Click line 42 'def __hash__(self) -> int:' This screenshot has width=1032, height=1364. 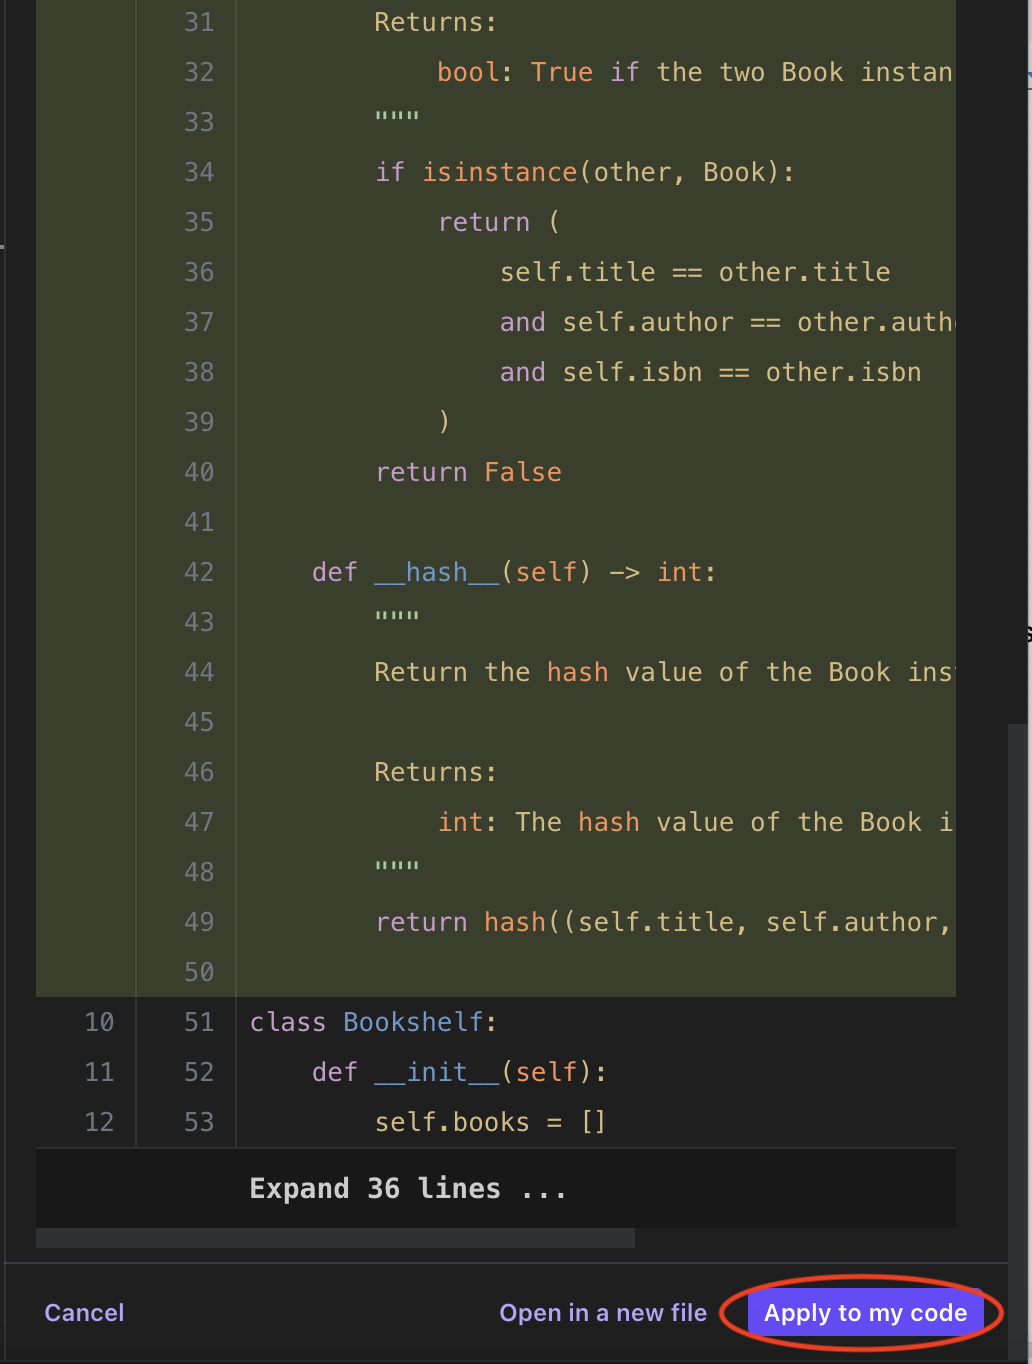pos(514,572)
